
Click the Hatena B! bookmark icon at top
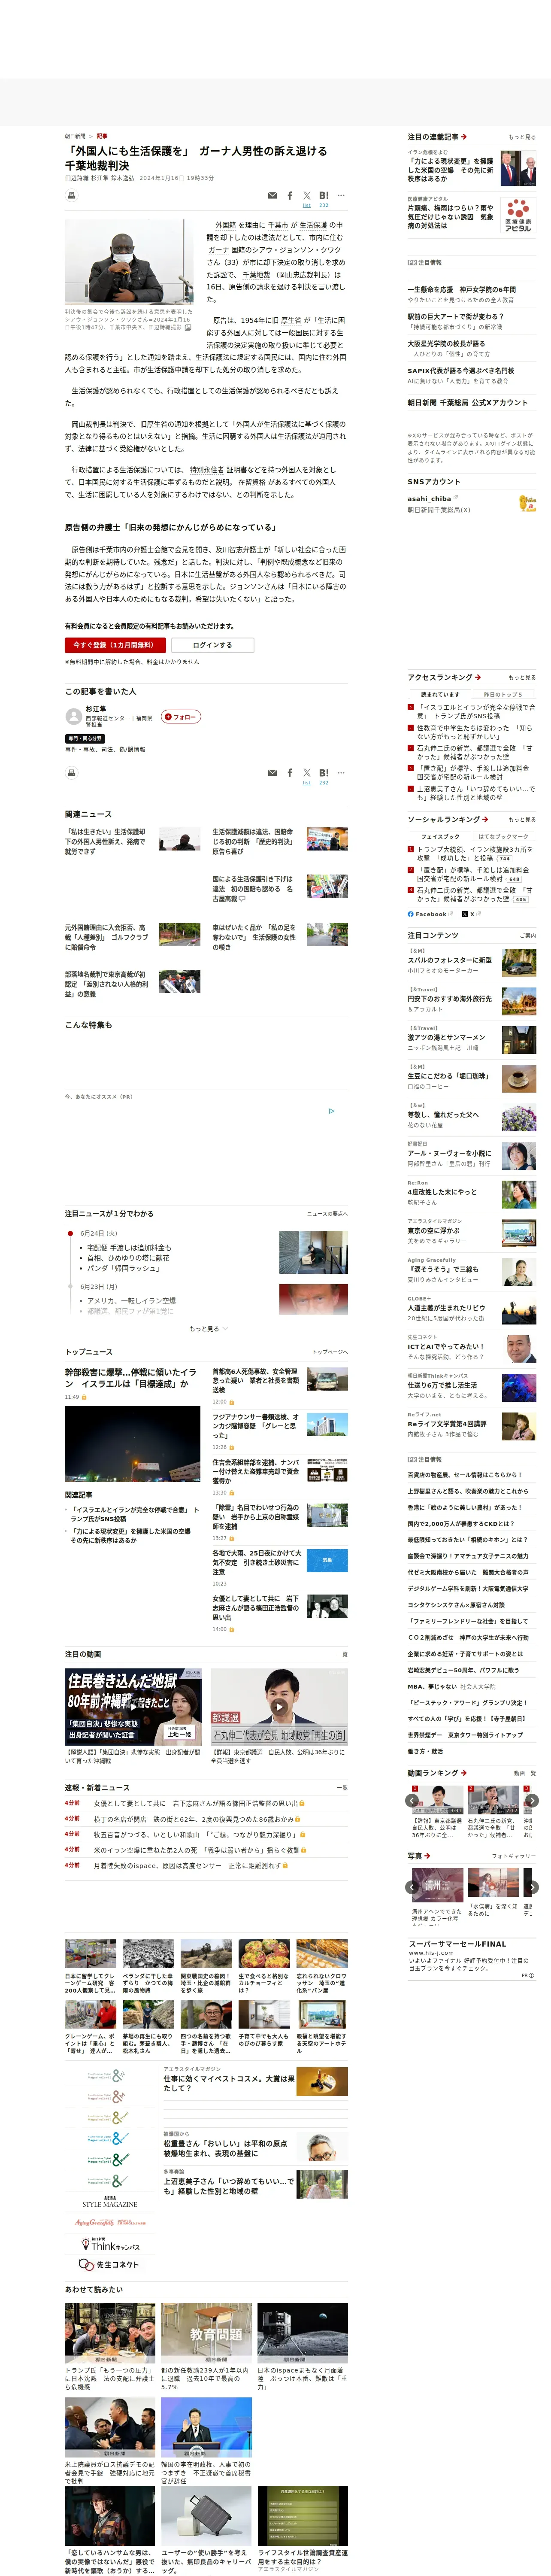click(323, 196)
